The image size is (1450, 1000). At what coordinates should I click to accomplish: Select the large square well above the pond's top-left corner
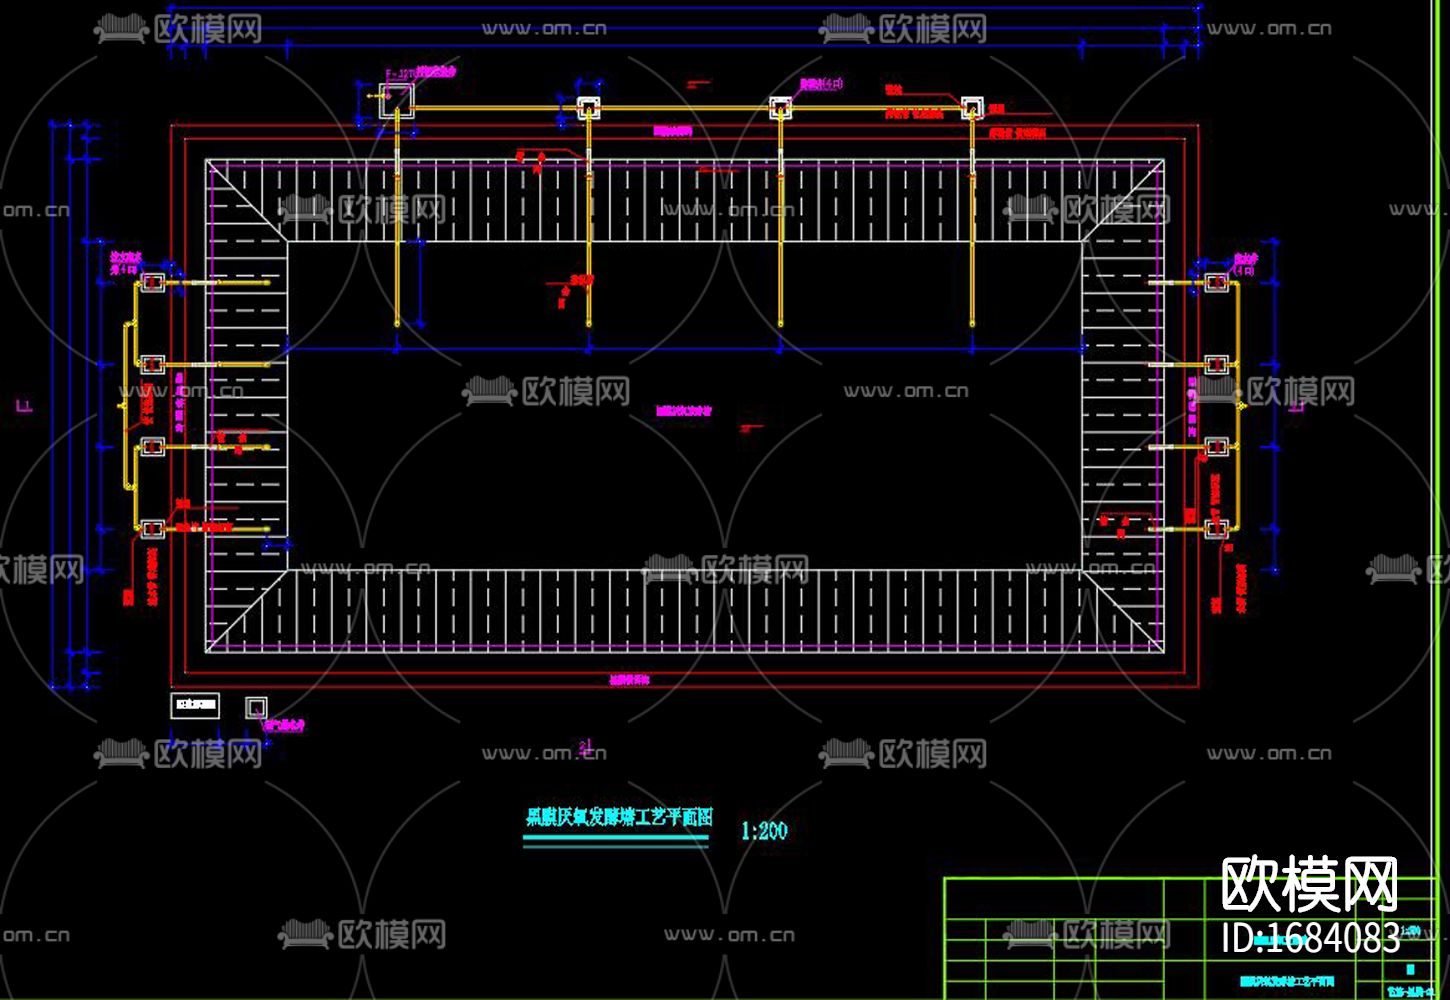click(396, 100)
